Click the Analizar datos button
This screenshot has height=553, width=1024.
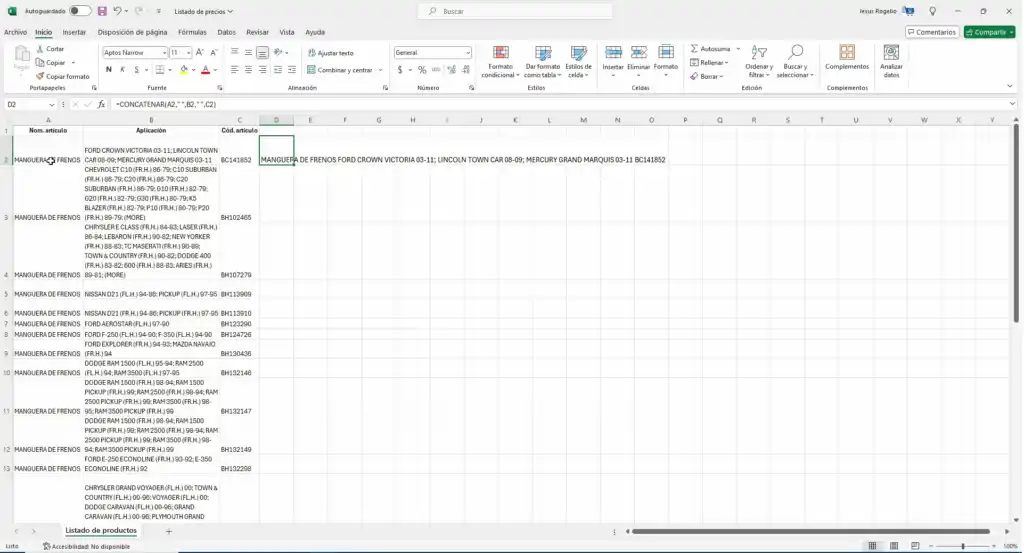tap(891, 61)
